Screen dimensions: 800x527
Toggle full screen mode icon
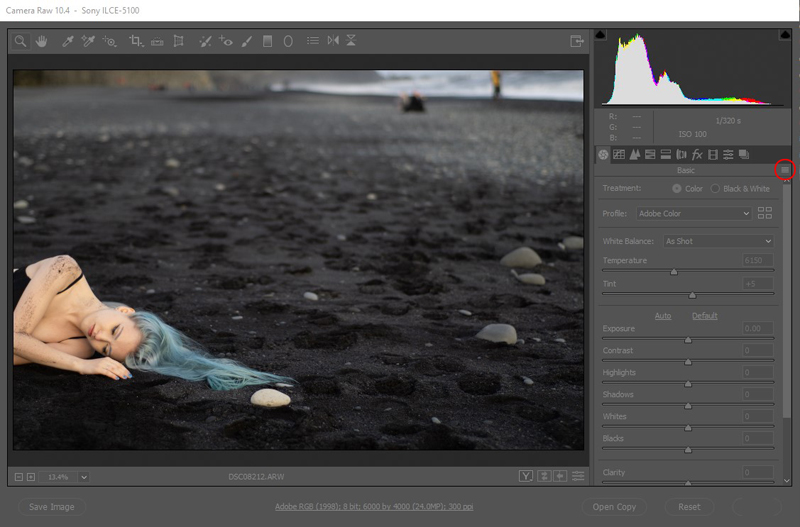tap(577, 41)
